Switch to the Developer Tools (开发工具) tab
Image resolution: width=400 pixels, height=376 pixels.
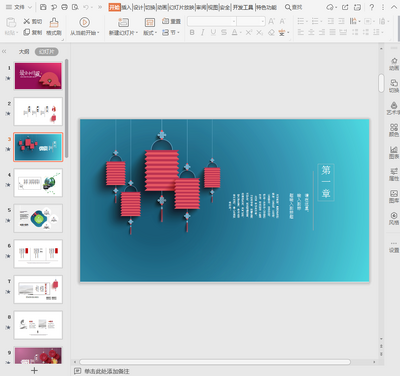click(243, 7)
